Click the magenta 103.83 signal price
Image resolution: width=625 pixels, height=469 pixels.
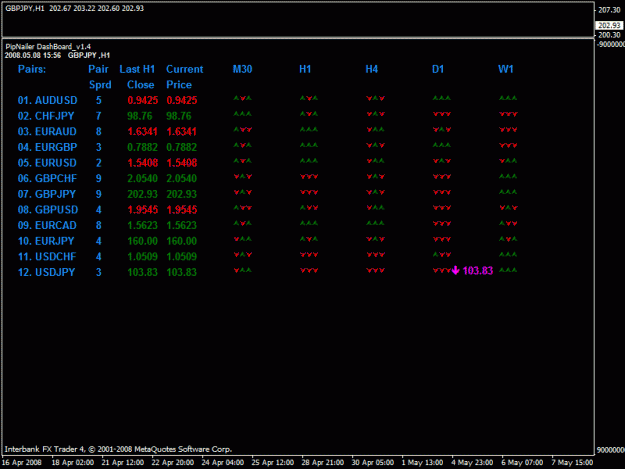click(x=478, y=271)
